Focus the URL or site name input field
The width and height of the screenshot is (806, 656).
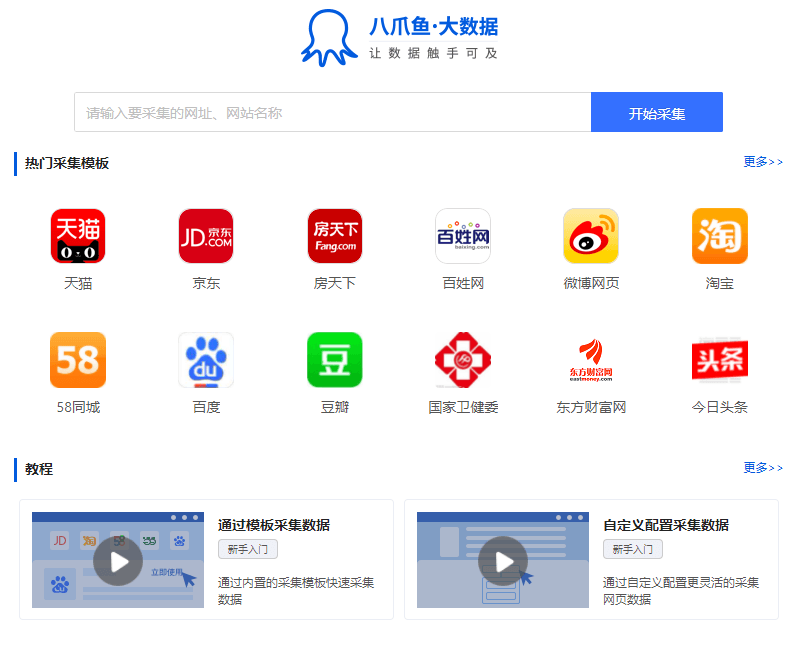click(x=333, y=112)
